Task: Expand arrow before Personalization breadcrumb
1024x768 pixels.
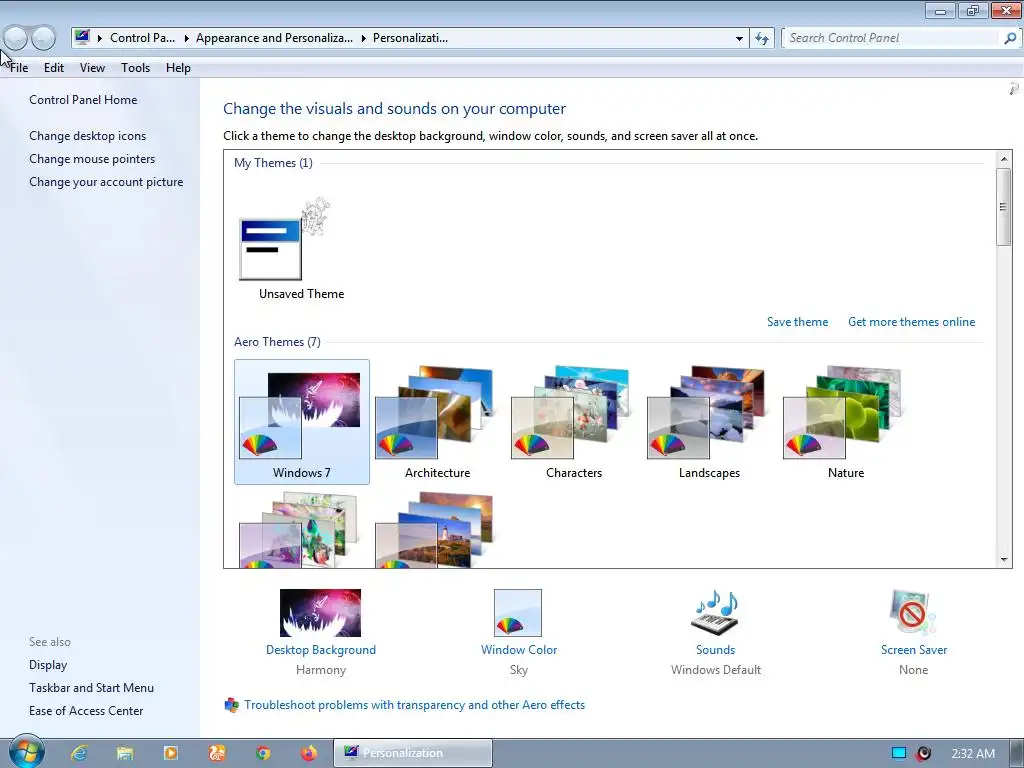Action: pyautogui.click(x=364, y=38)
